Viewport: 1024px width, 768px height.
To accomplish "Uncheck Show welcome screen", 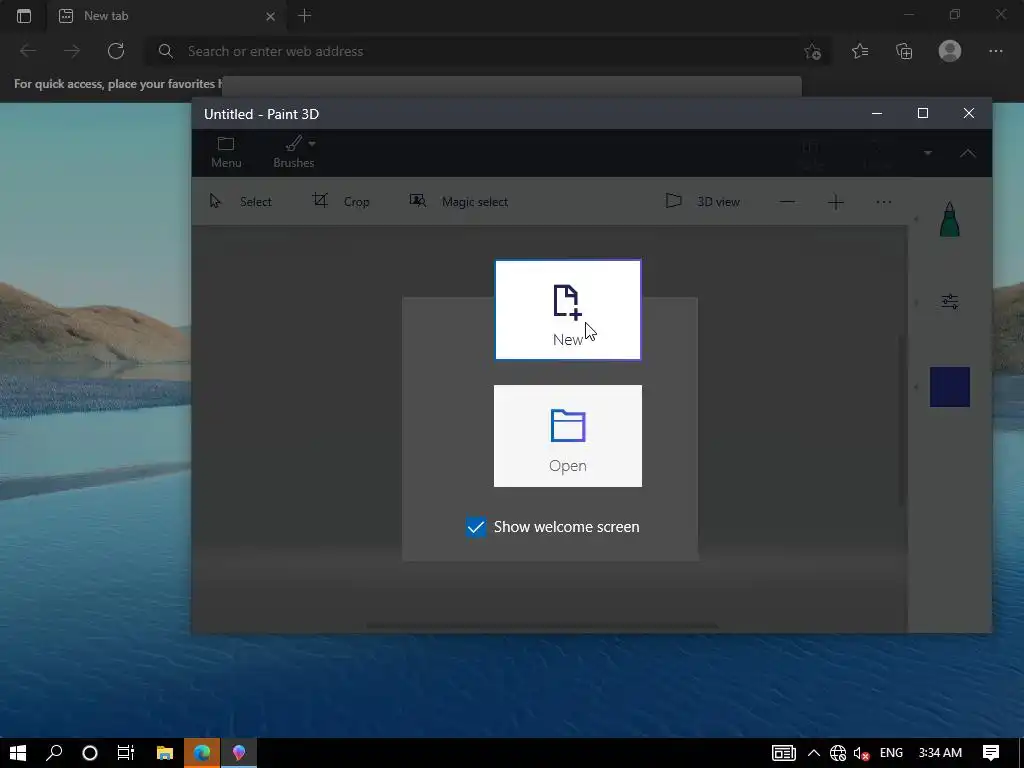I will pyautogui.click(x=476, y=527).
